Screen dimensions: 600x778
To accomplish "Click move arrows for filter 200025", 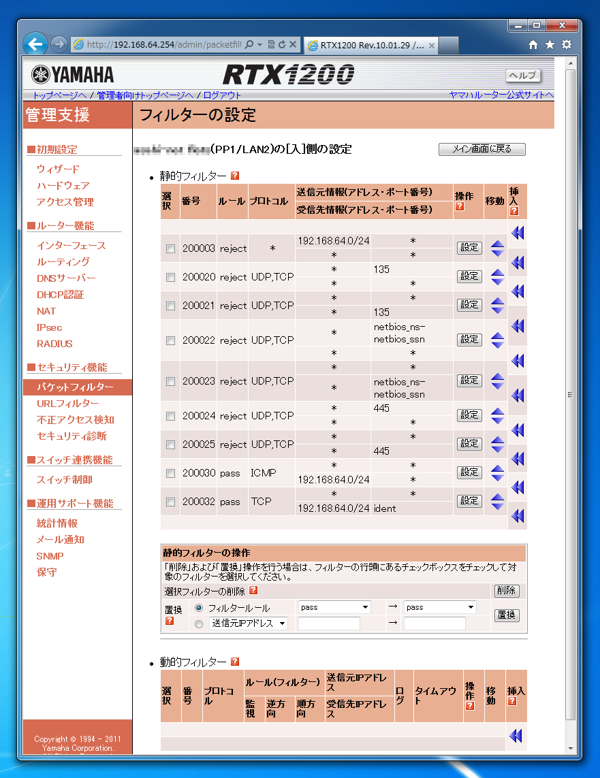I will (497, 445).
